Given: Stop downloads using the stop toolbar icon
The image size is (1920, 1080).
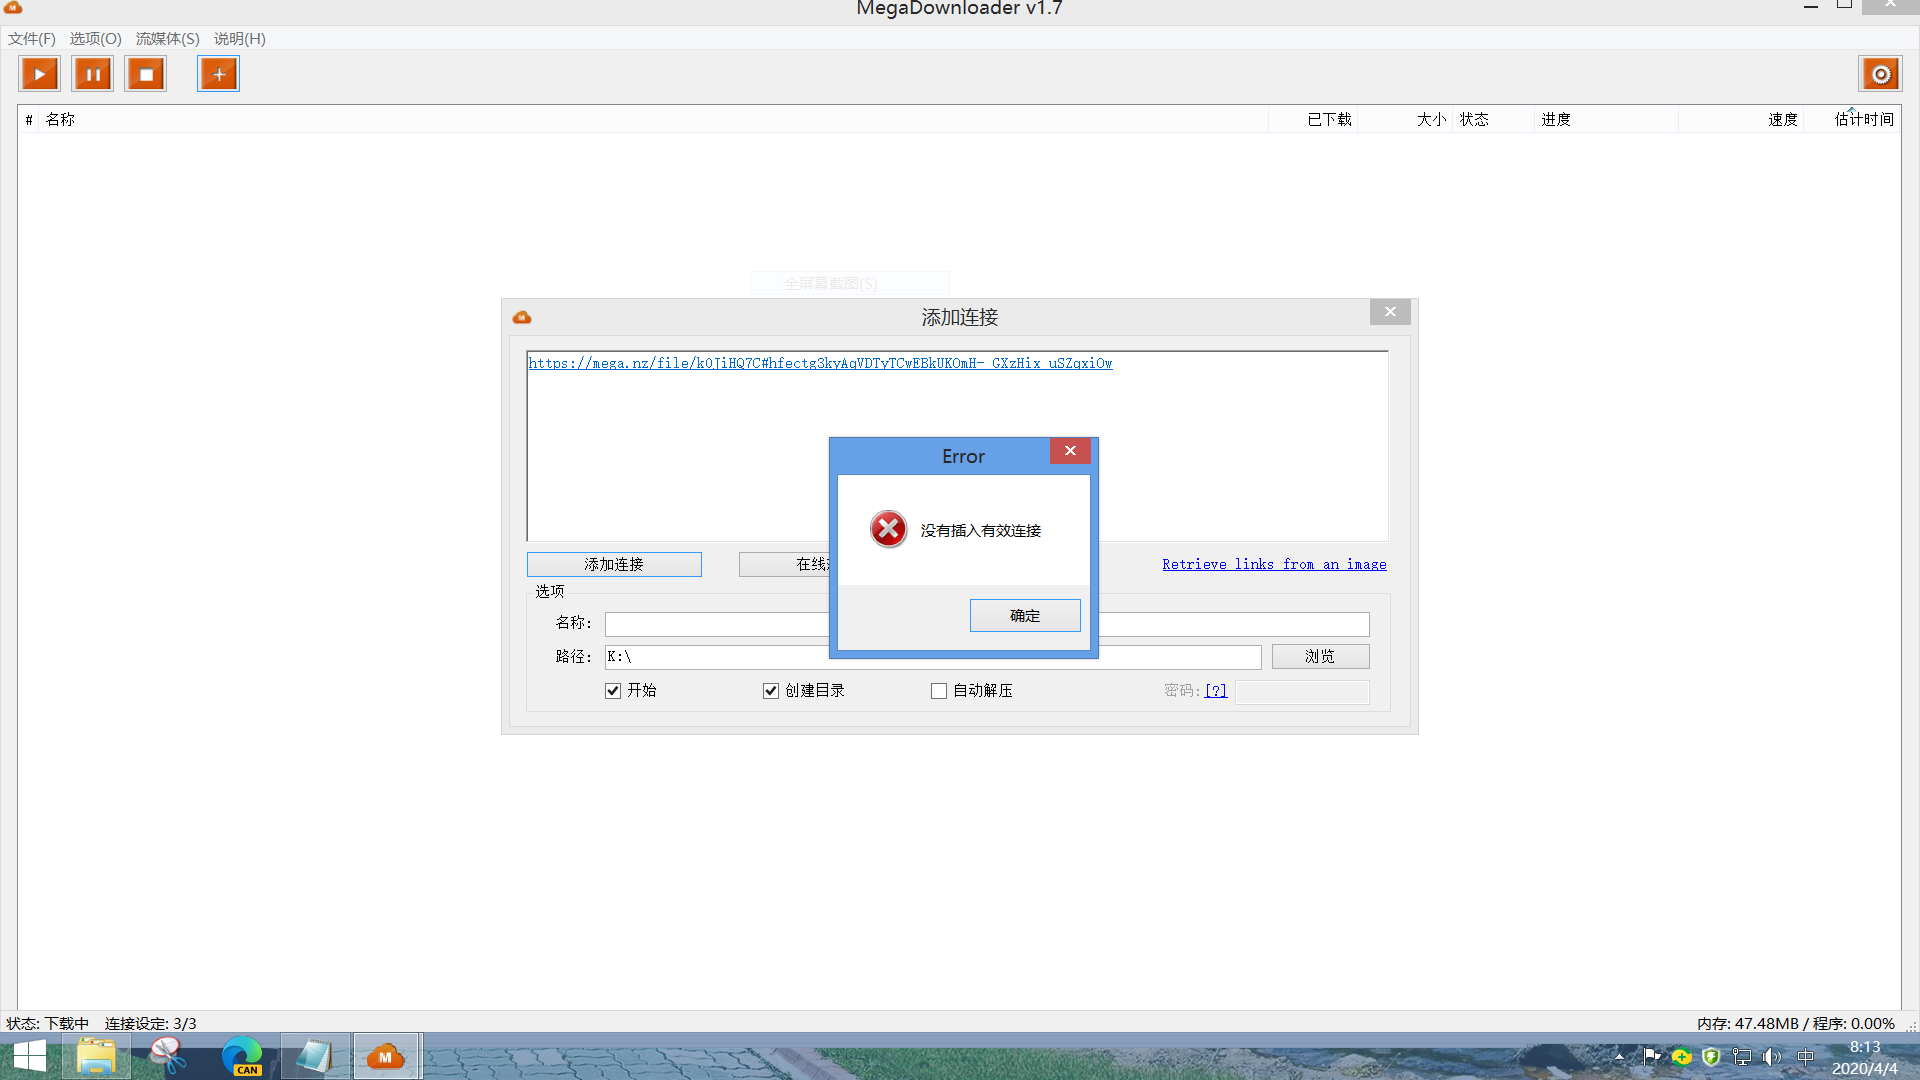Looking at the screenshot, I should [146, 74].
